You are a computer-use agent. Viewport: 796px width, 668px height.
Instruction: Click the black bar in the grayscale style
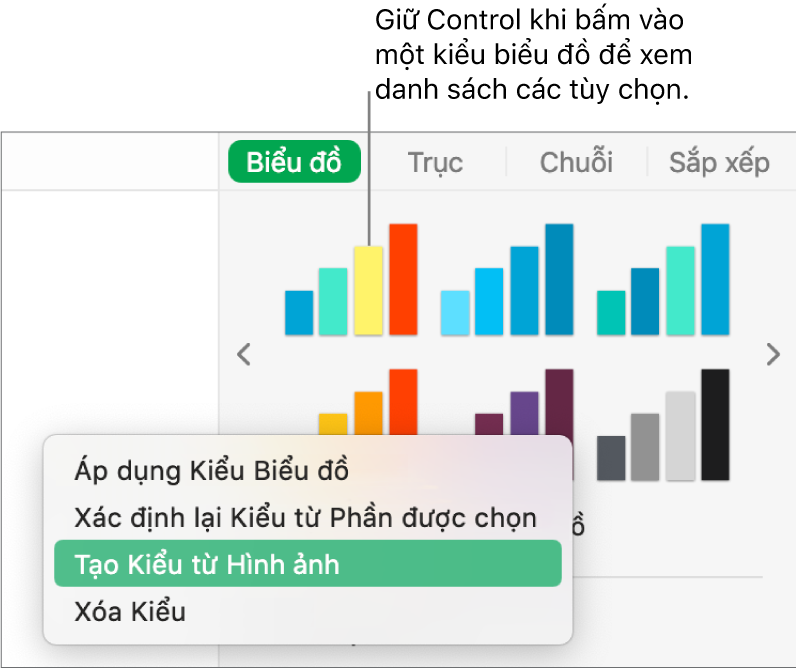(715, 425)
